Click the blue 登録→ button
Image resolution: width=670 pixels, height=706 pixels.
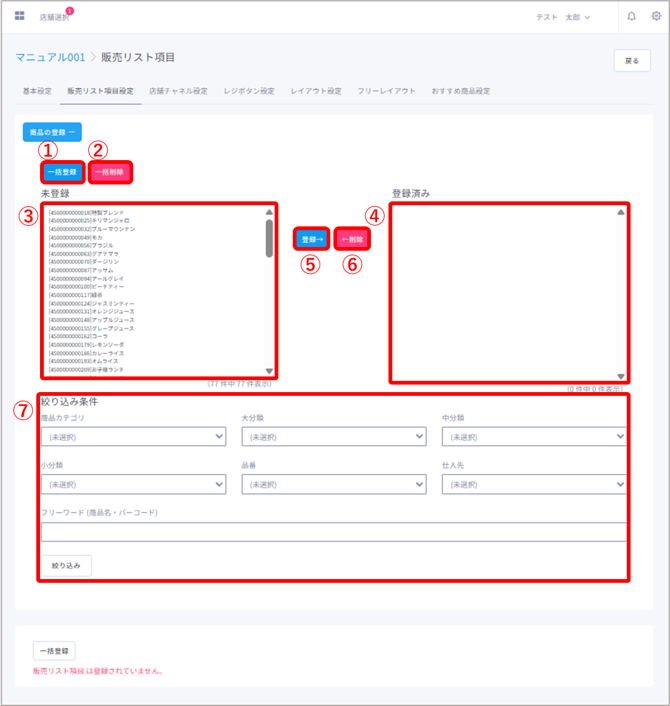coord(312,239)
